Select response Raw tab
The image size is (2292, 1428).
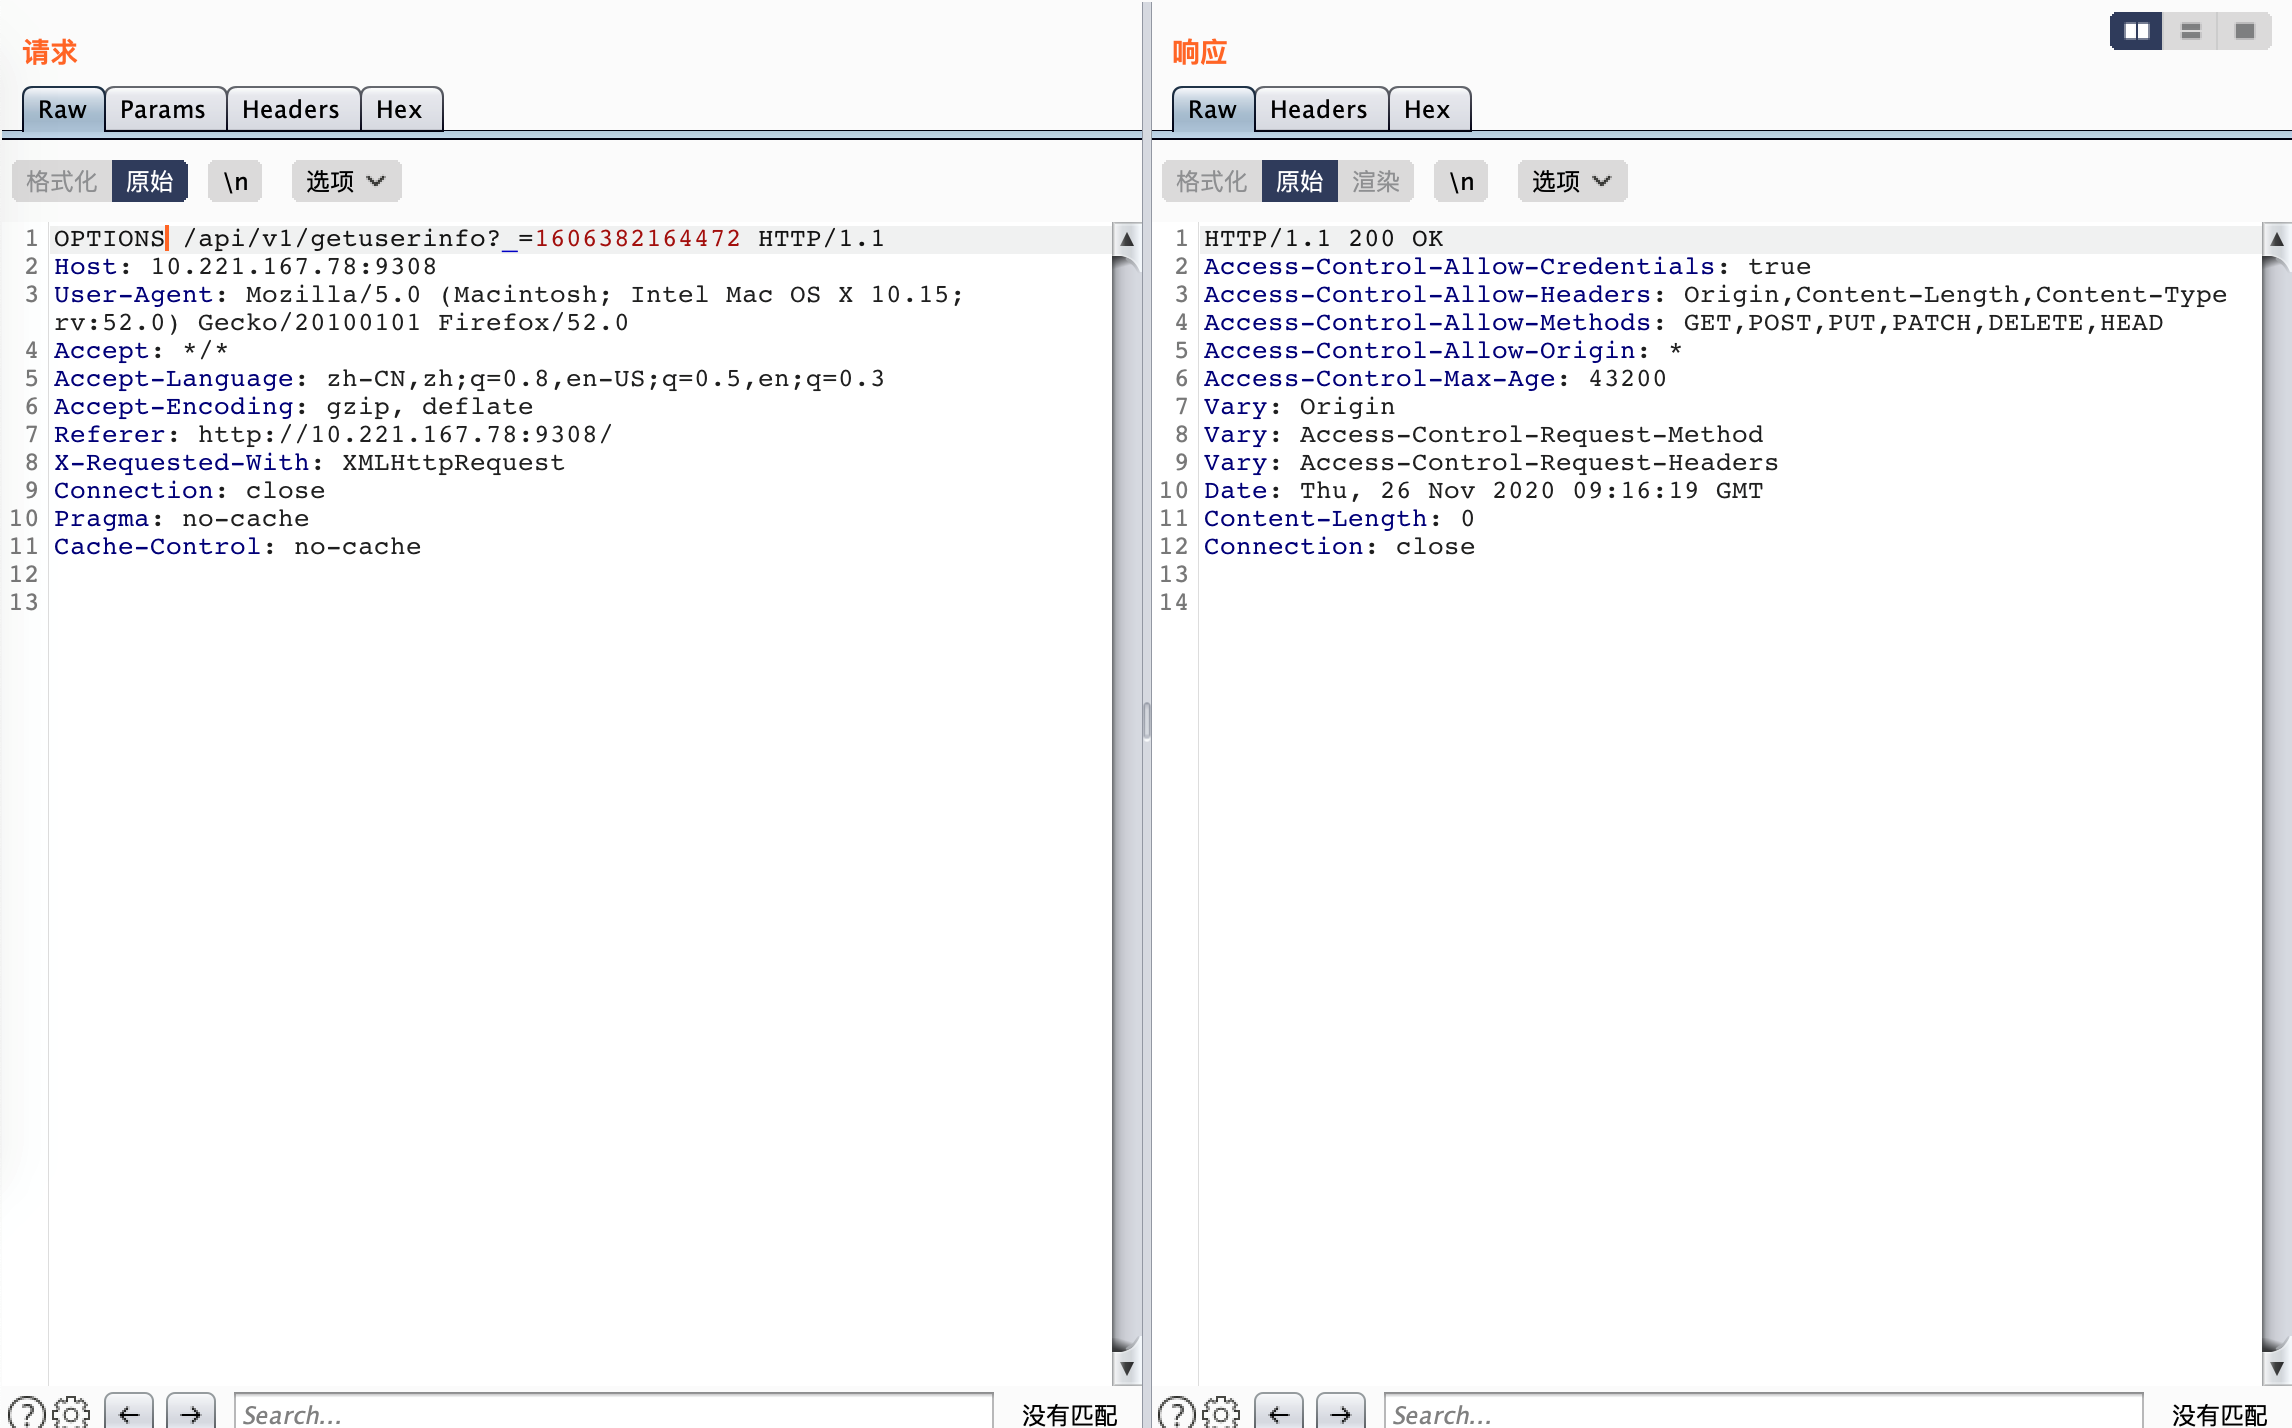pos(1213,109)
